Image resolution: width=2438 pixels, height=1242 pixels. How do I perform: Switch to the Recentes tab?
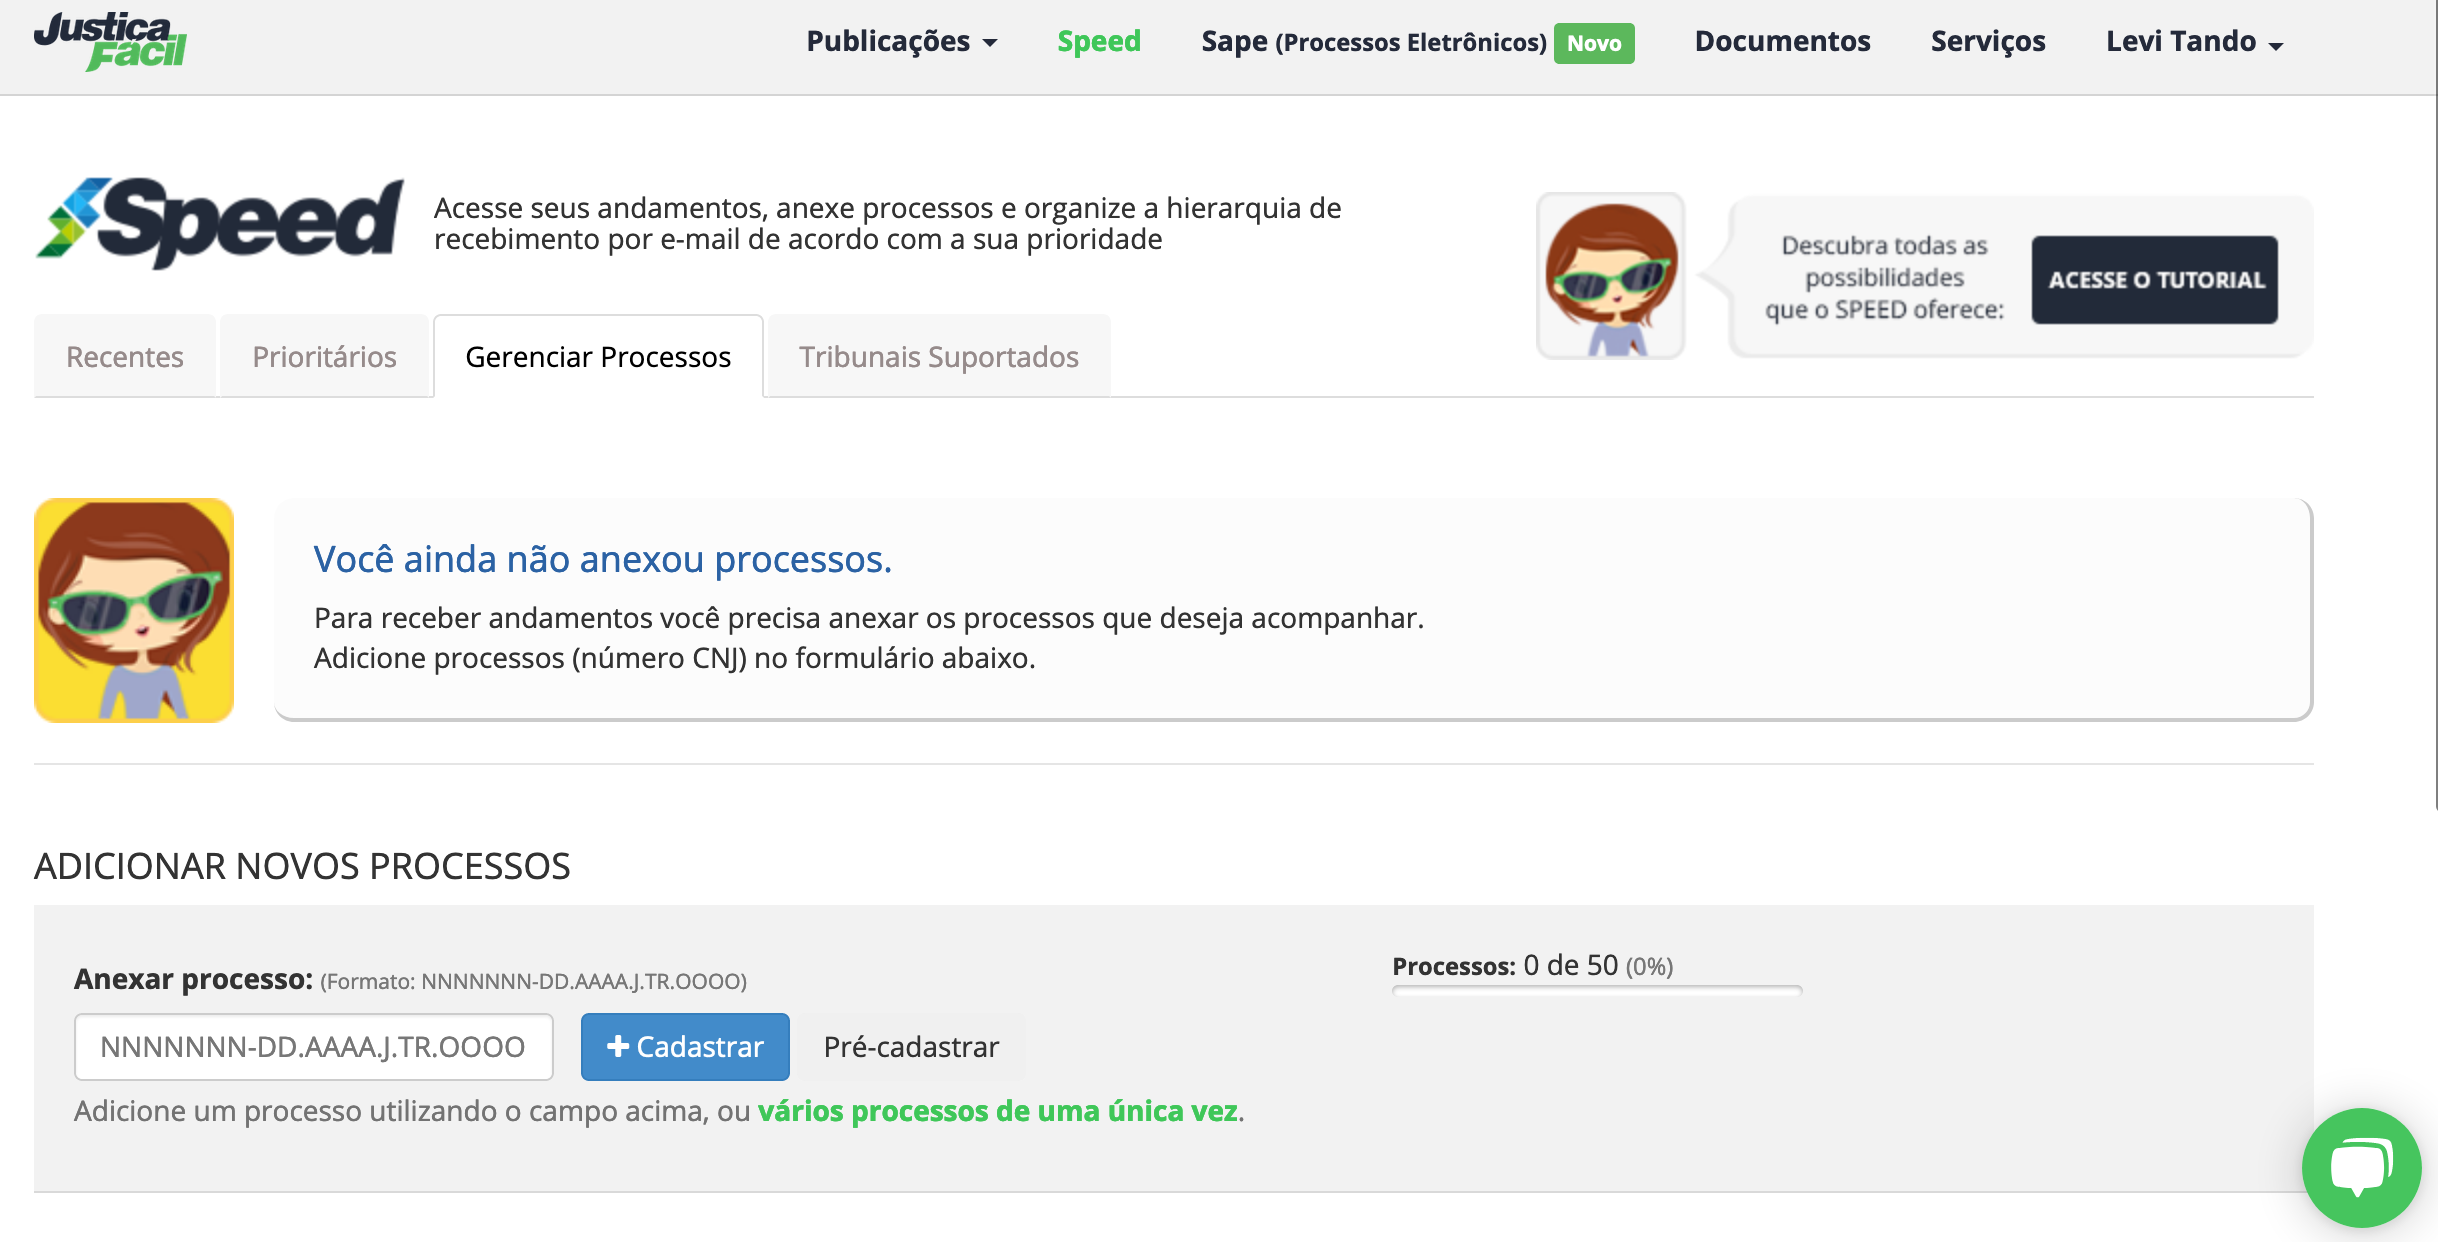point(125,357)
